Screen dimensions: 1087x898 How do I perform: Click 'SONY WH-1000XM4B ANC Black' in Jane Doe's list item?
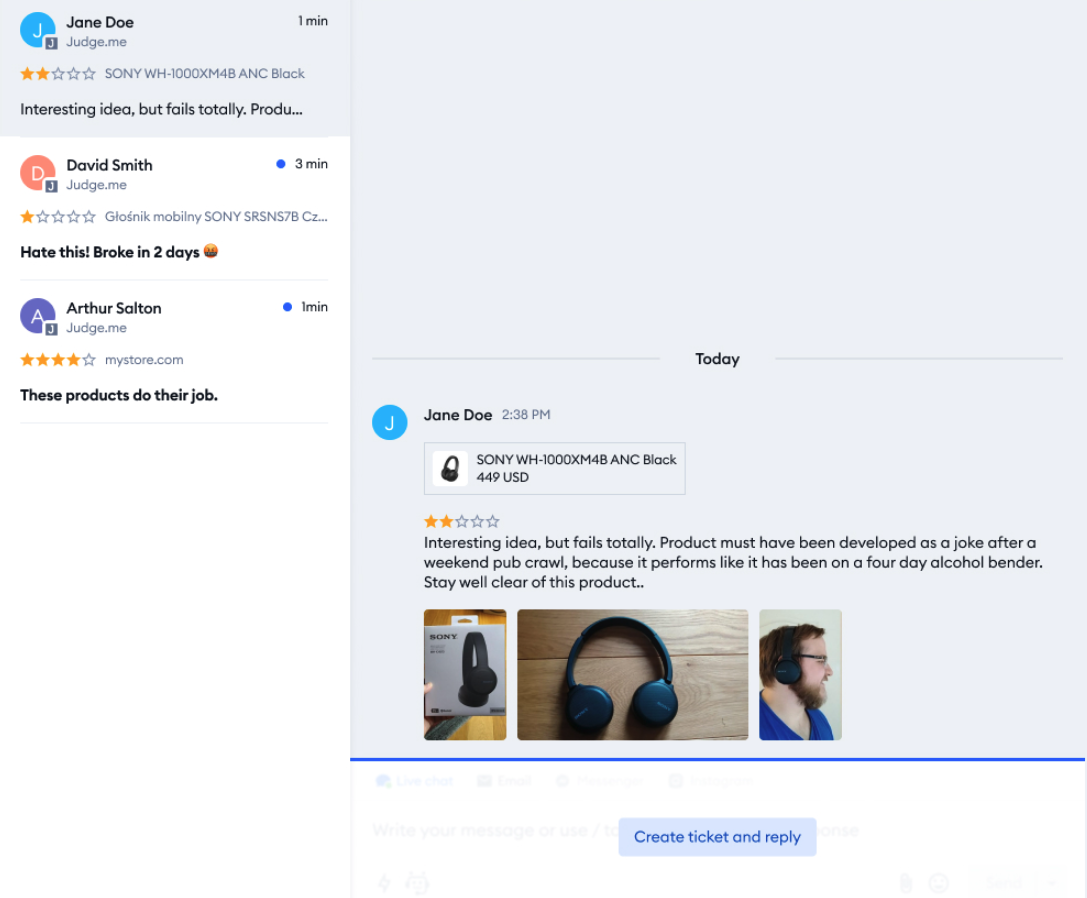tap(205, 74)
